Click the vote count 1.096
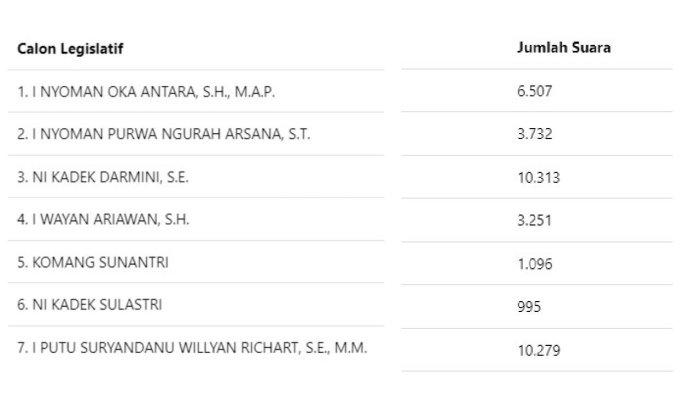 [534, 264]
